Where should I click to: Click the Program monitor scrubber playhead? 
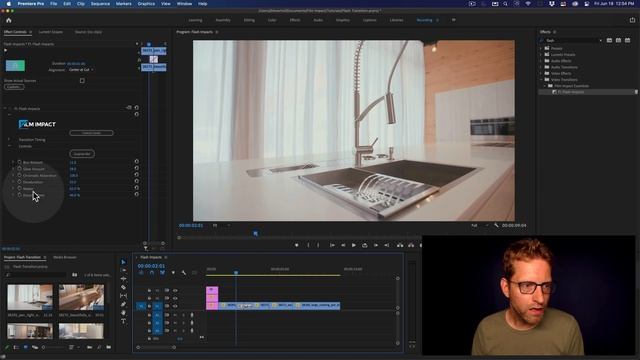(x=256, y=233)
